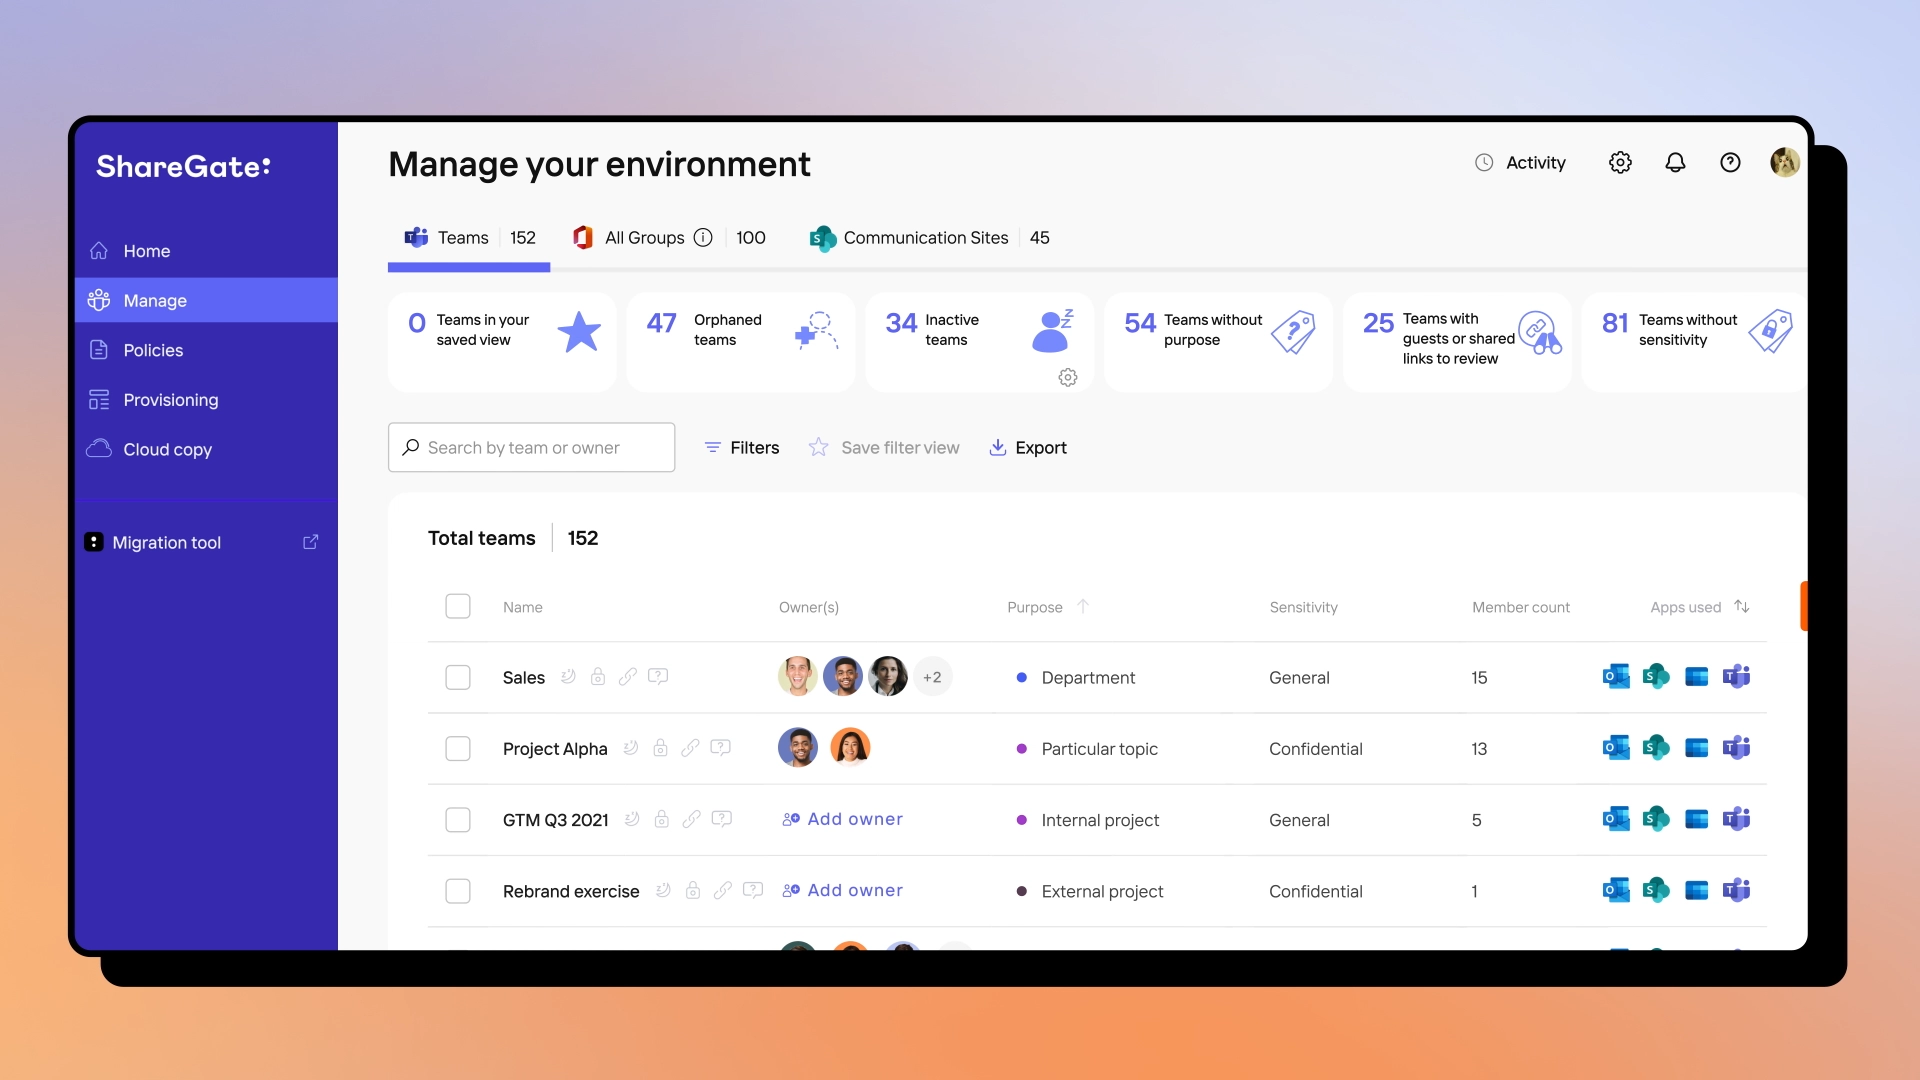Open the 54 Teams without purpose card

click(x=1218, y=341)
